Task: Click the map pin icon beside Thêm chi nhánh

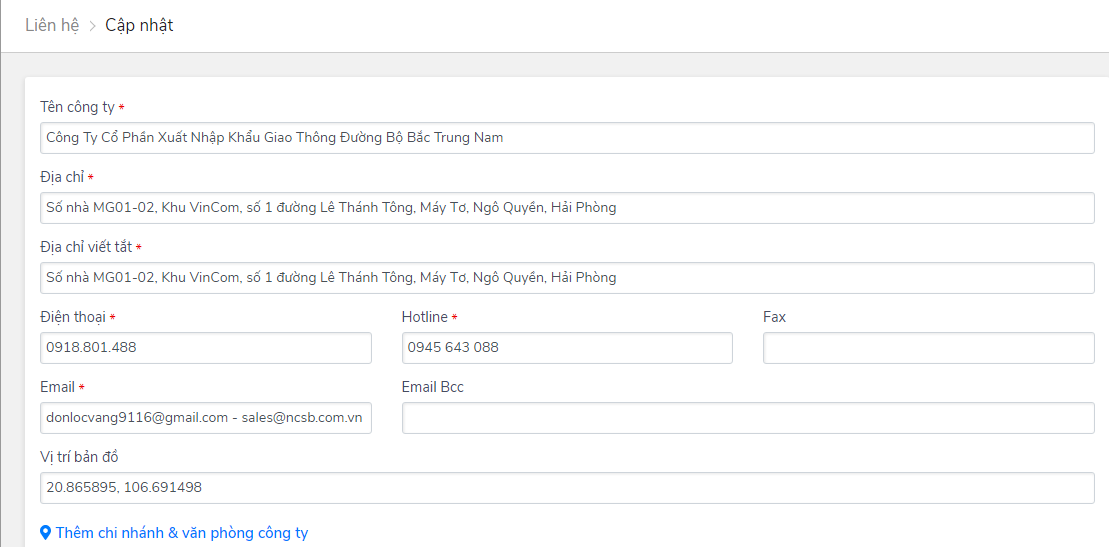Action: [45, 533]
